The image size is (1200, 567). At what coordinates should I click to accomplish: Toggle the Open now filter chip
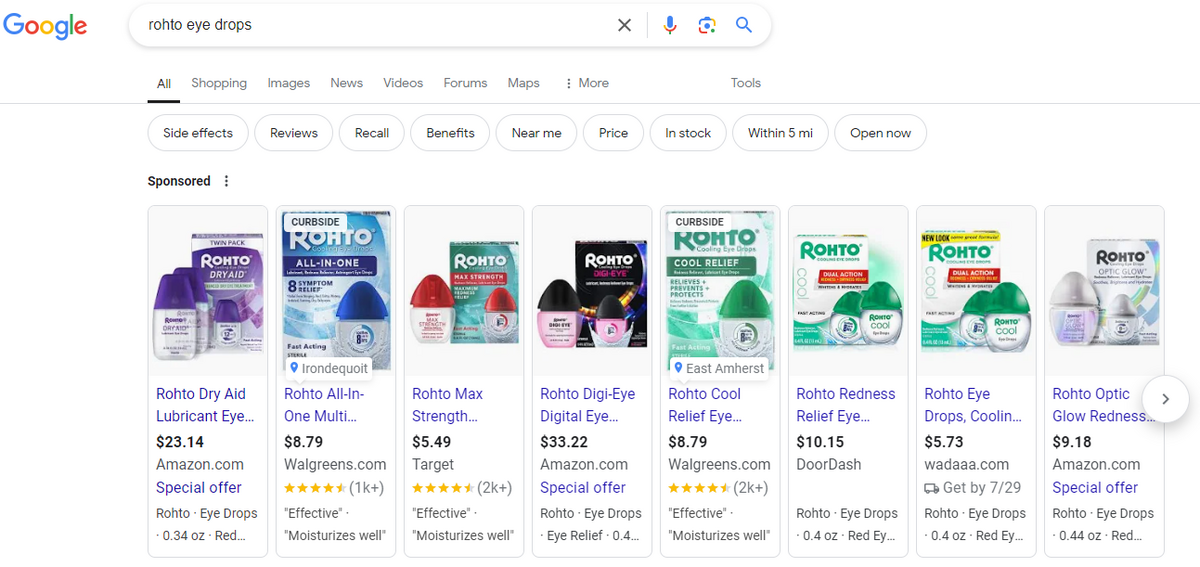(880, 133)
